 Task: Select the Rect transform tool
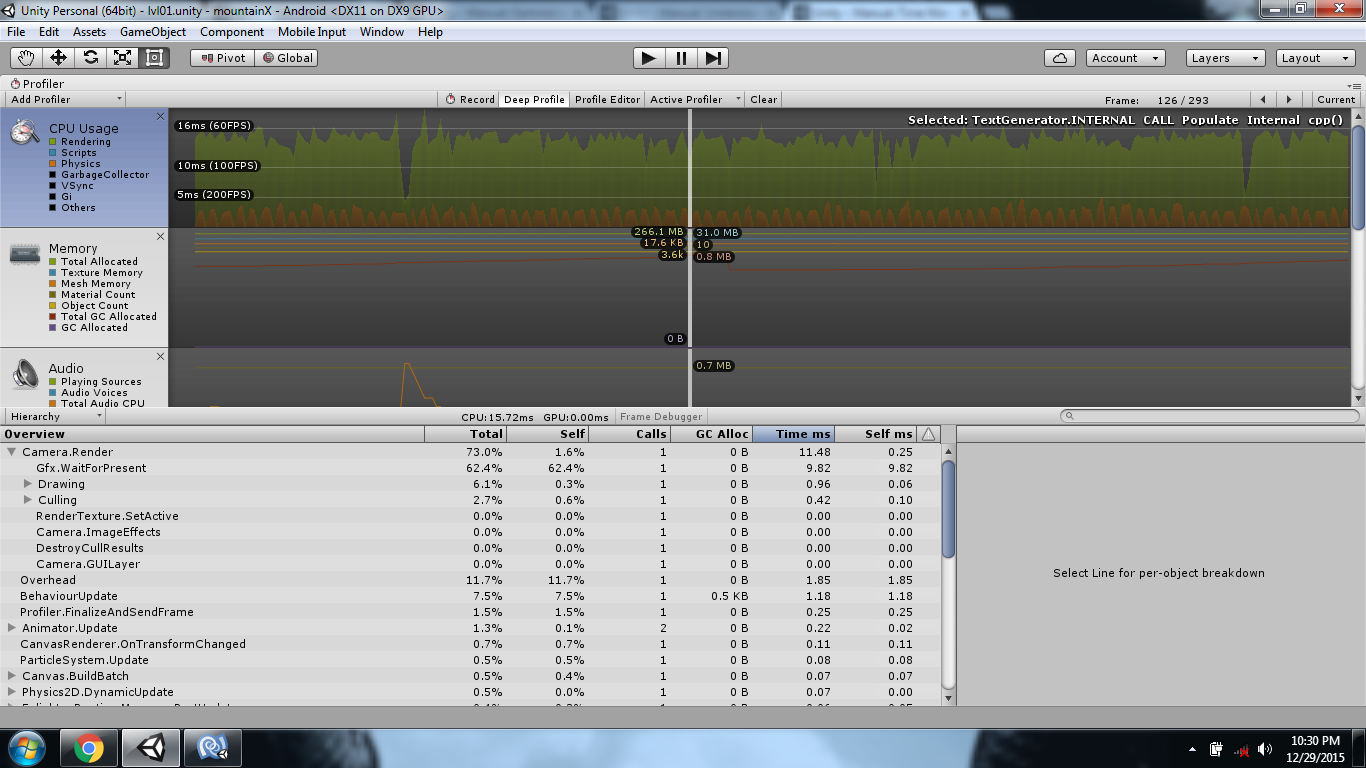point(153,57)
